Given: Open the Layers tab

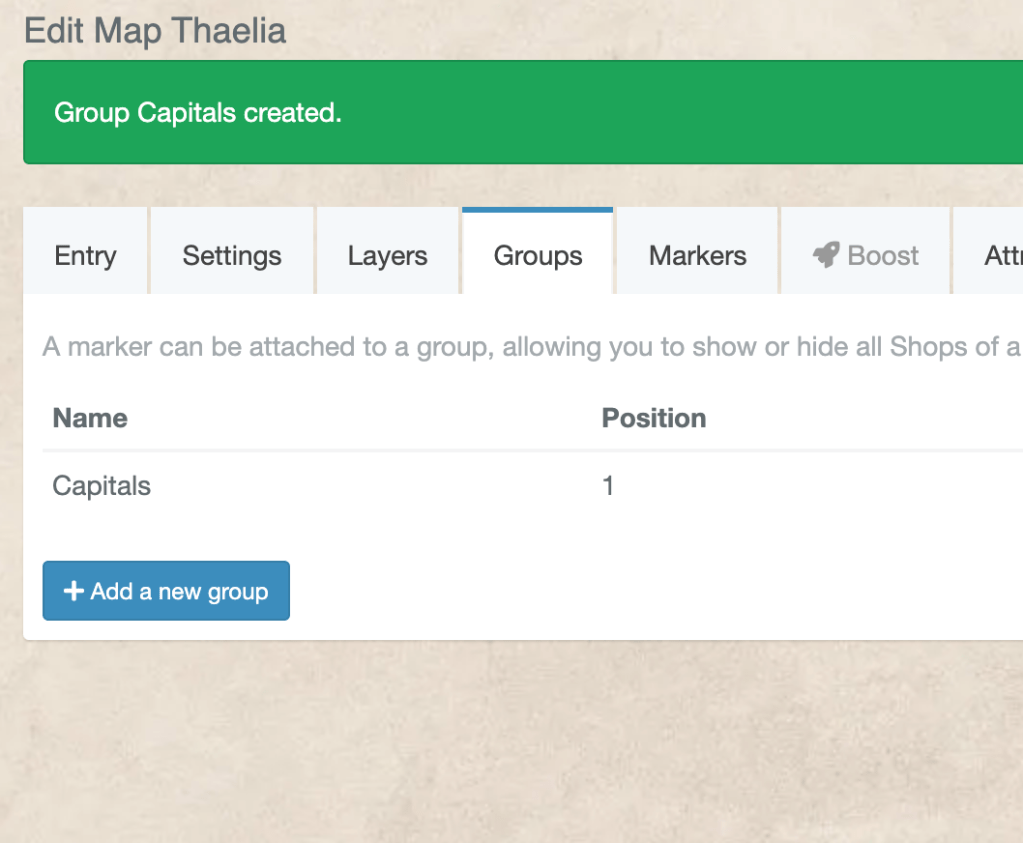Looking at the screenshot, I should pyautogui.click(x=387, y=255).
